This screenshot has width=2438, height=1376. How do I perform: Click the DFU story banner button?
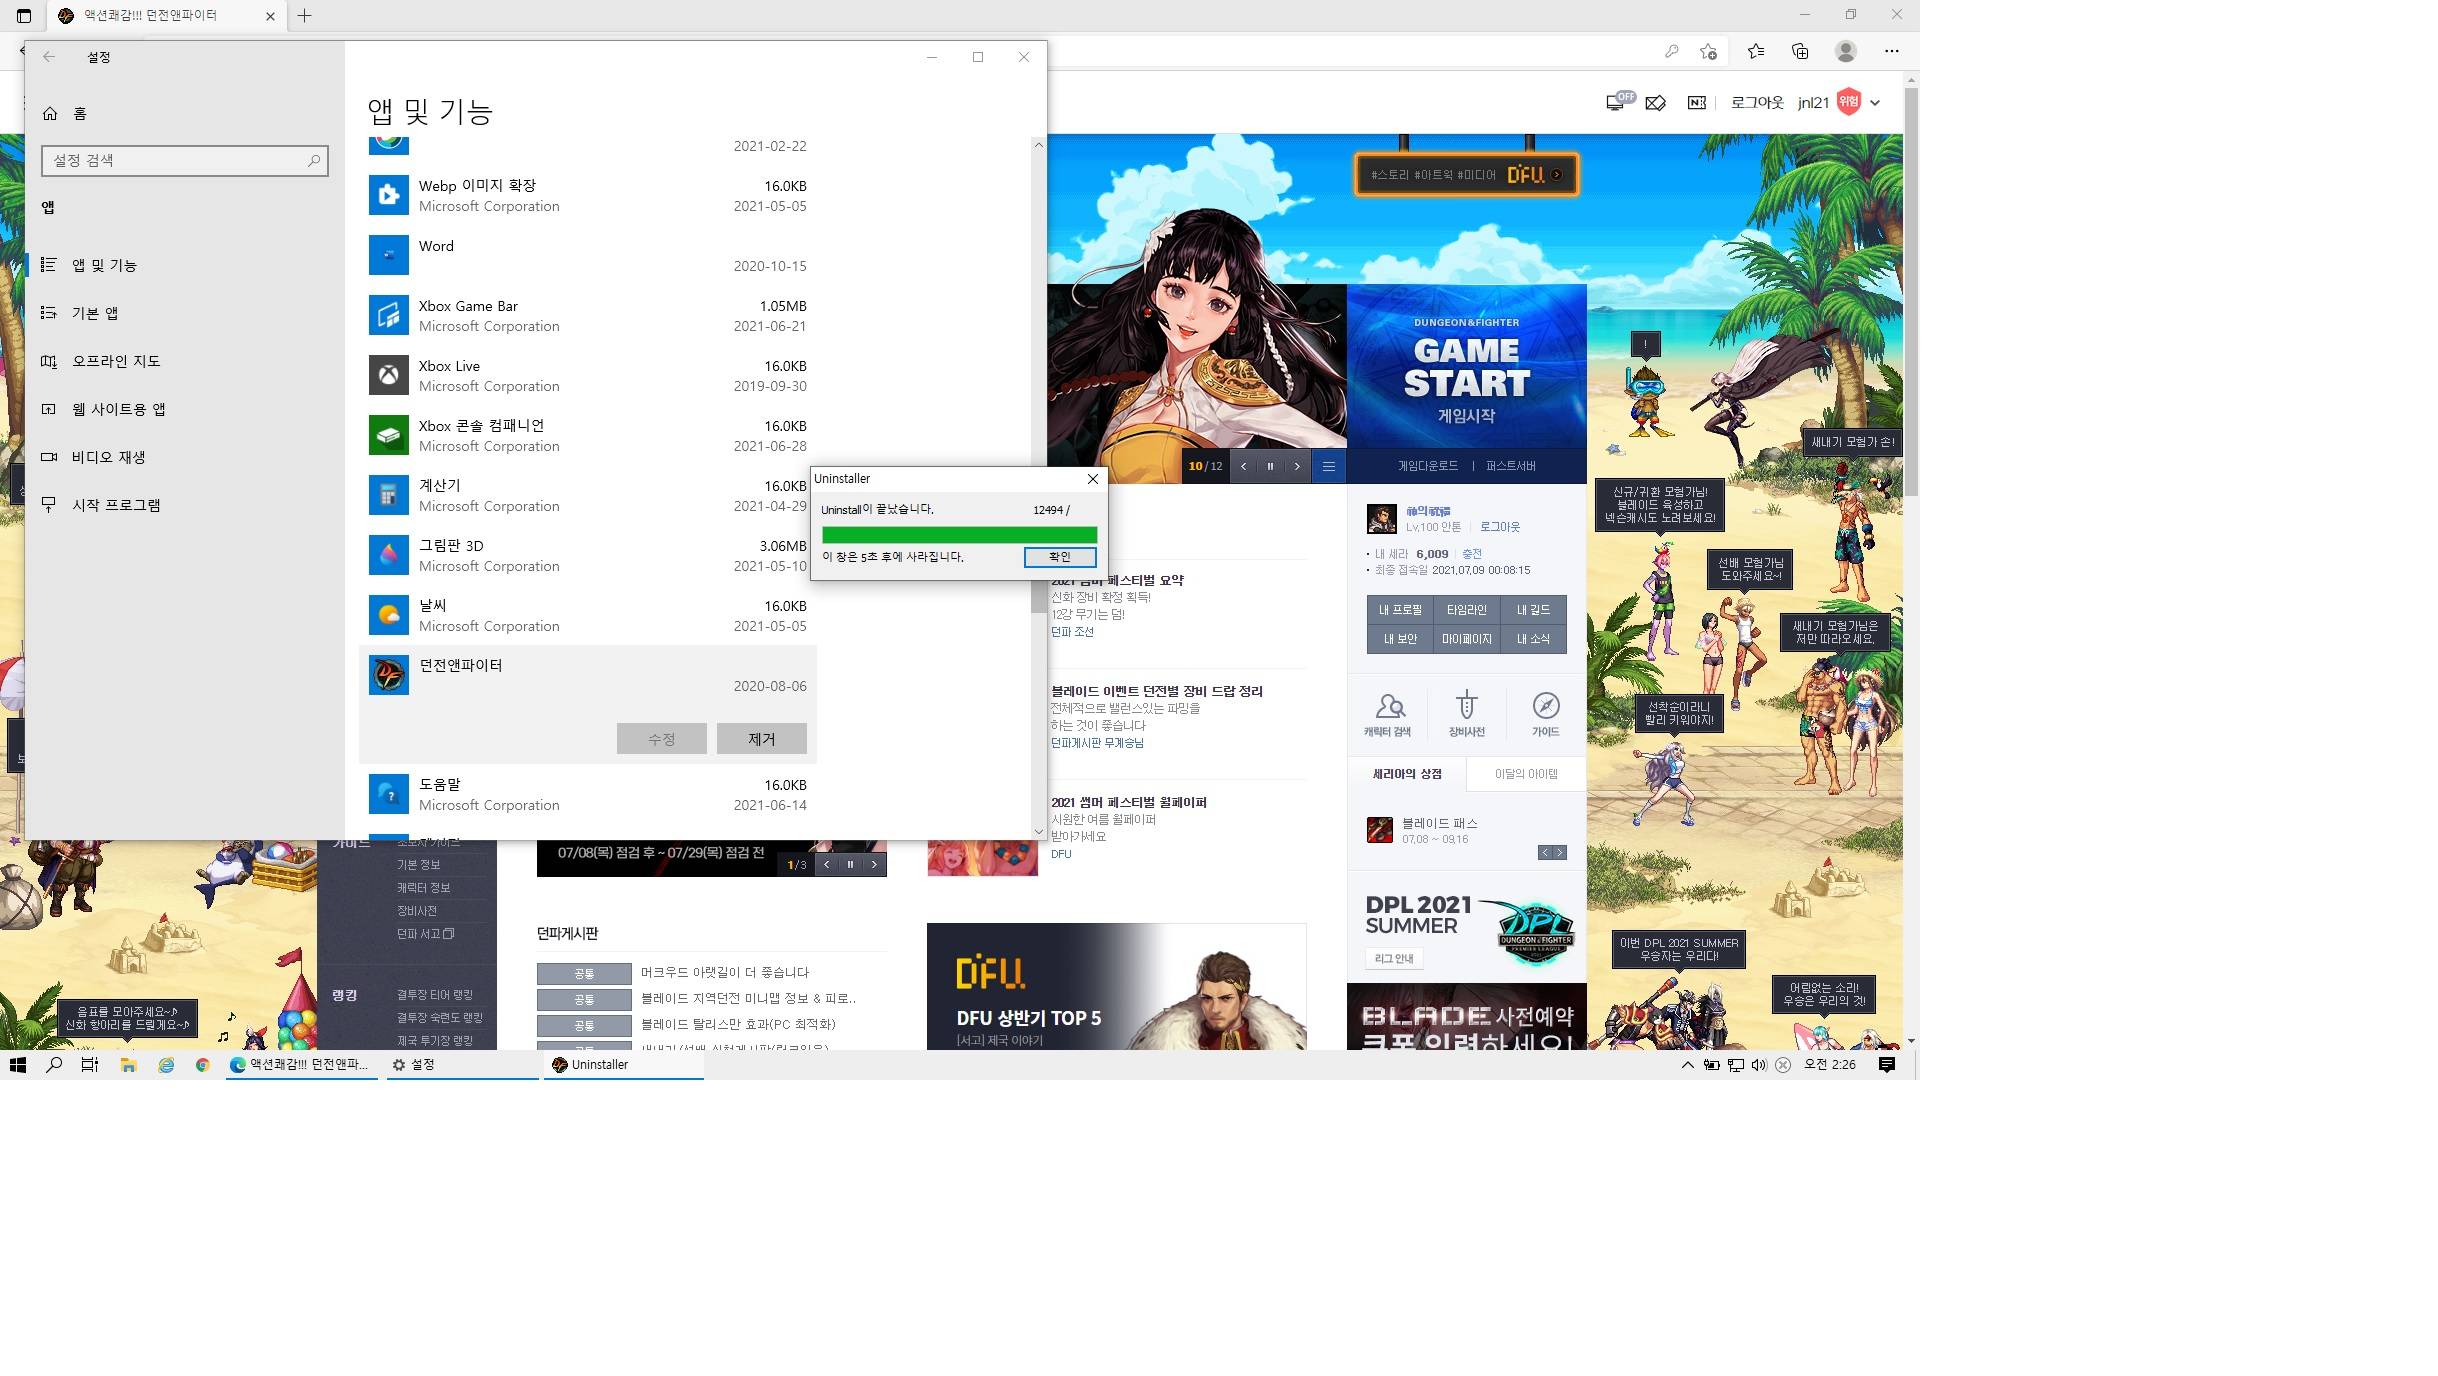click(x=1466, y=175)
